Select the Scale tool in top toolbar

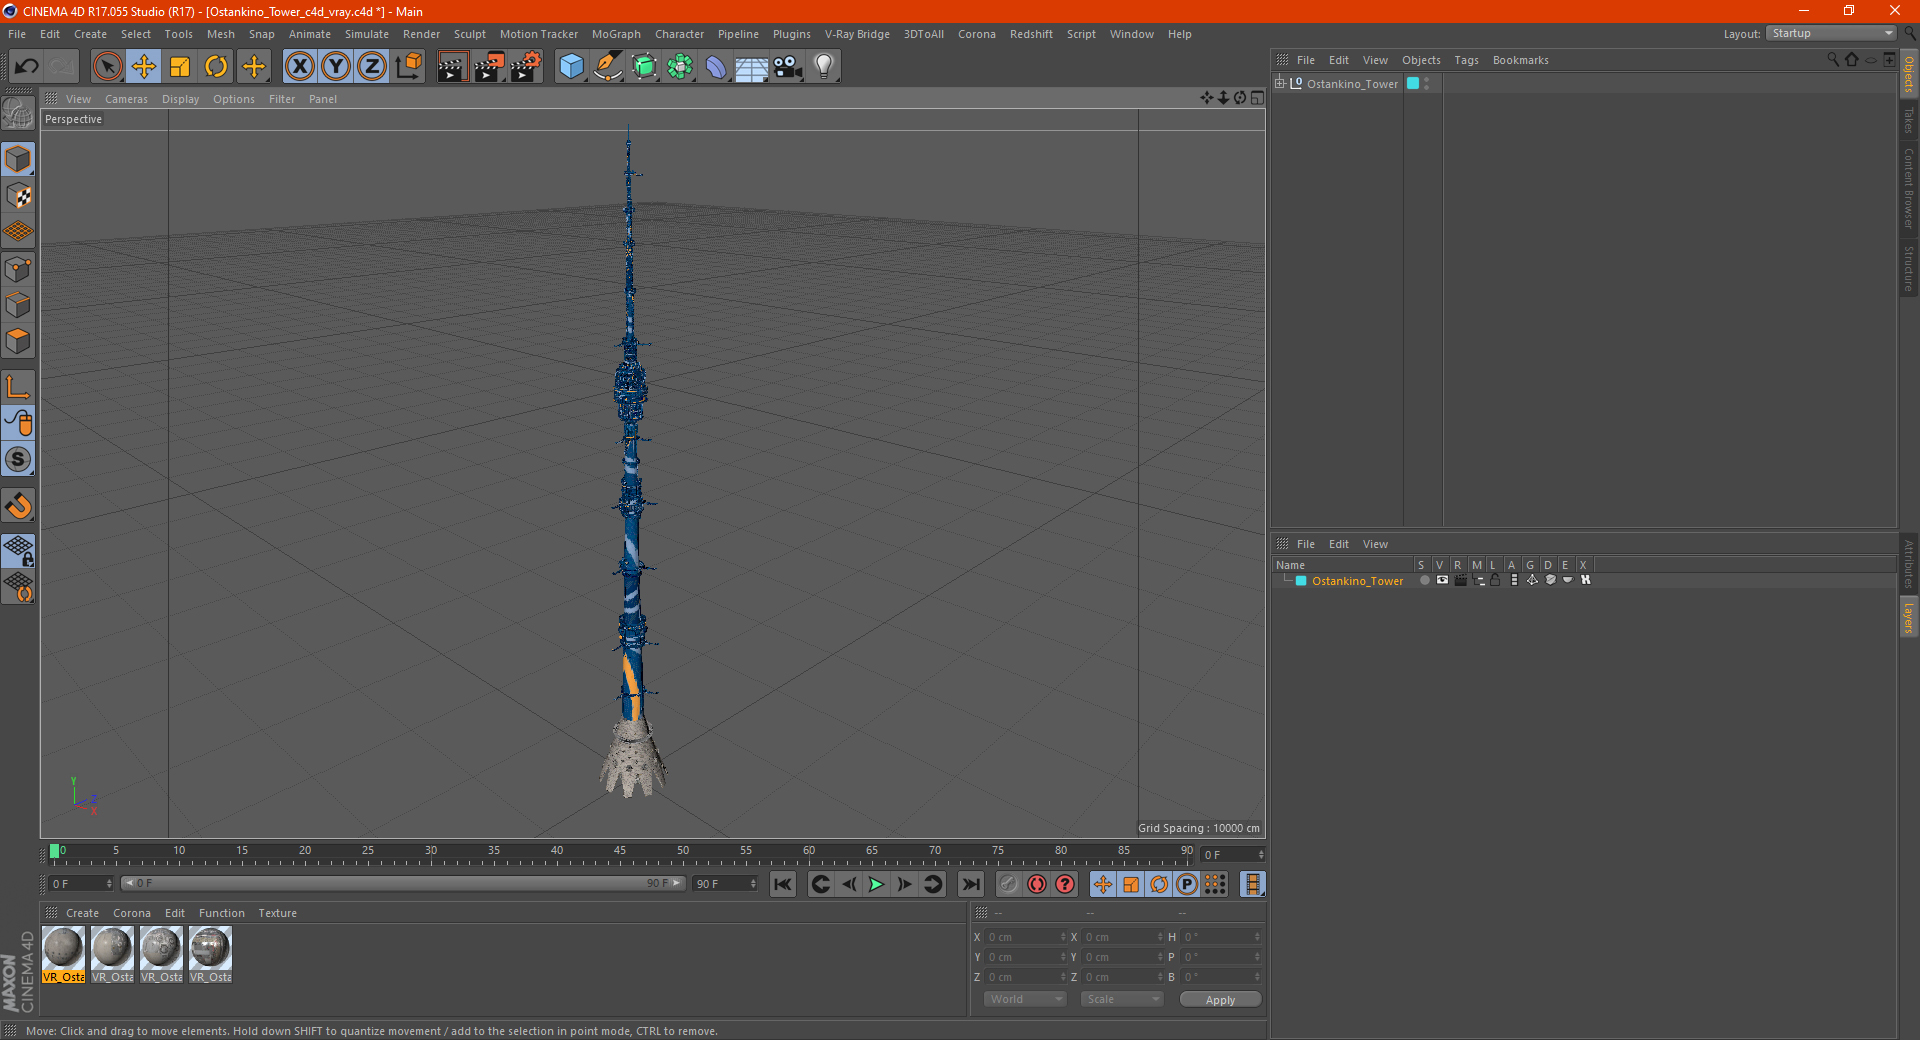coord(180,67)
